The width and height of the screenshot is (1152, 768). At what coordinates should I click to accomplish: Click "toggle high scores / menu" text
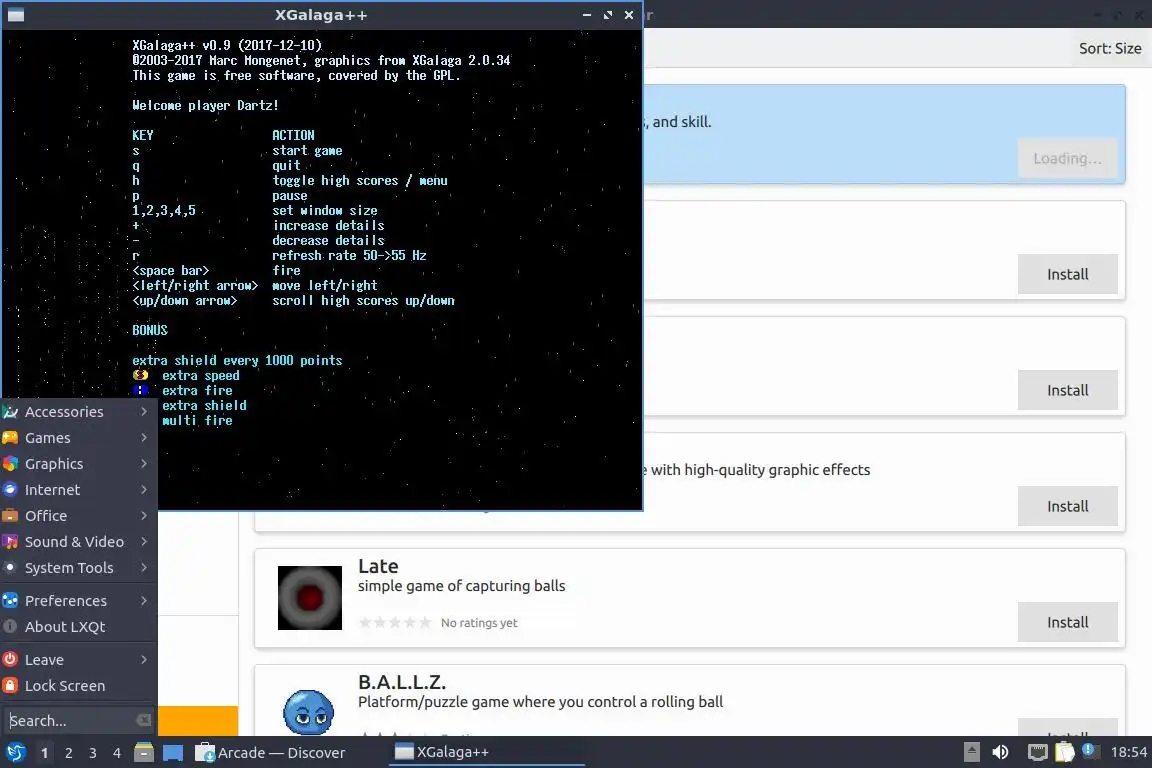click(x=360, y=181)
